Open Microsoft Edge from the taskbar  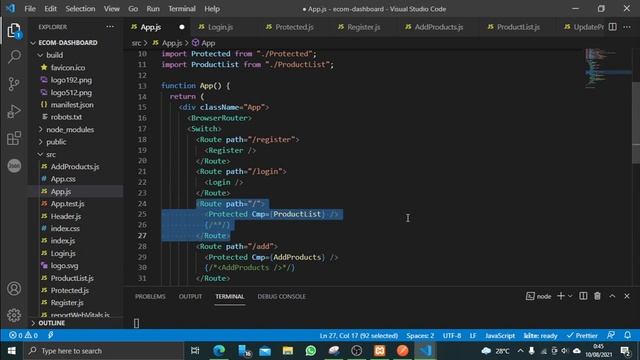click(219, 351)
